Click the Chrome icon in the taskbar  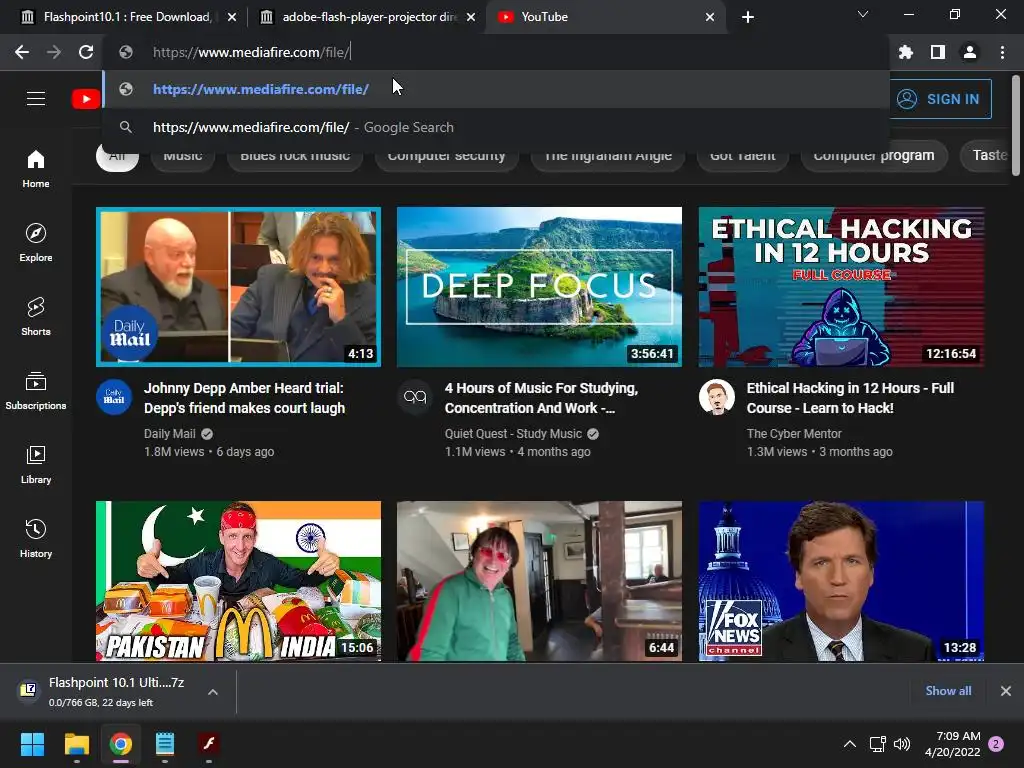point(121,744)
